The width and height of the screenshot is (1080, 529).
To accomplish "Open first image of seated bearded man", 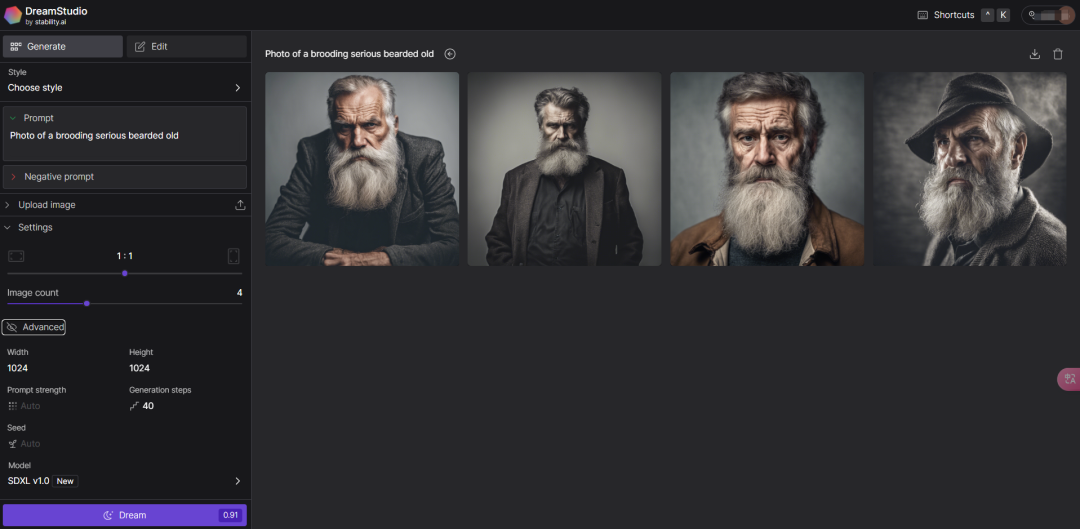I will [362, 169].
